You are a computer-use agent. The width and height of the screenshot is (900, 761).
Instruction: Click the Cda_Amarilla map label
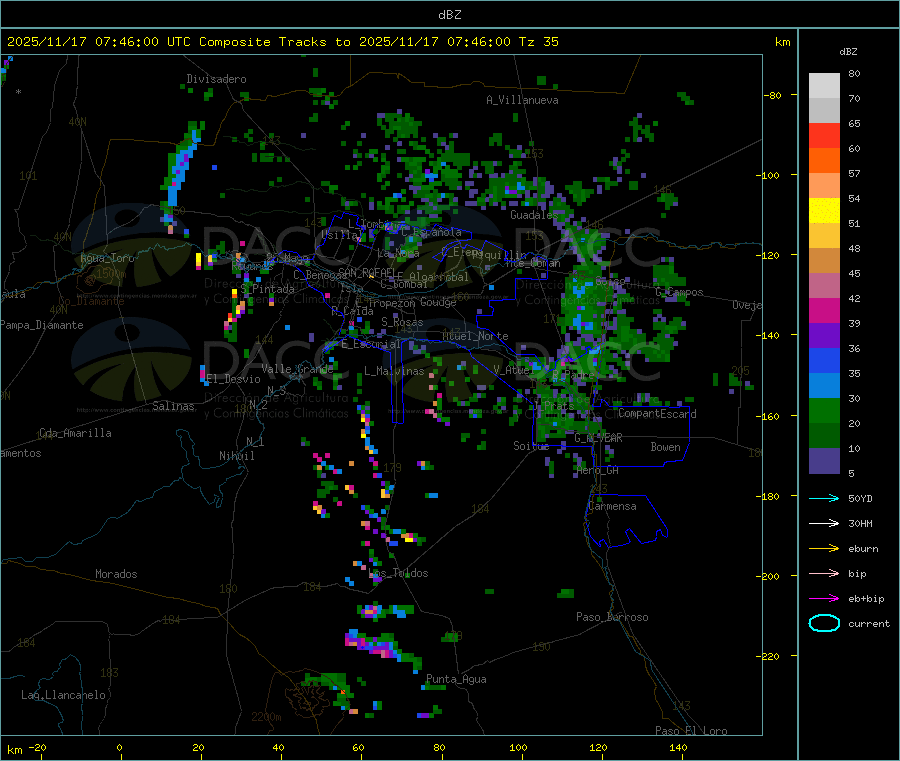point(75,433)
